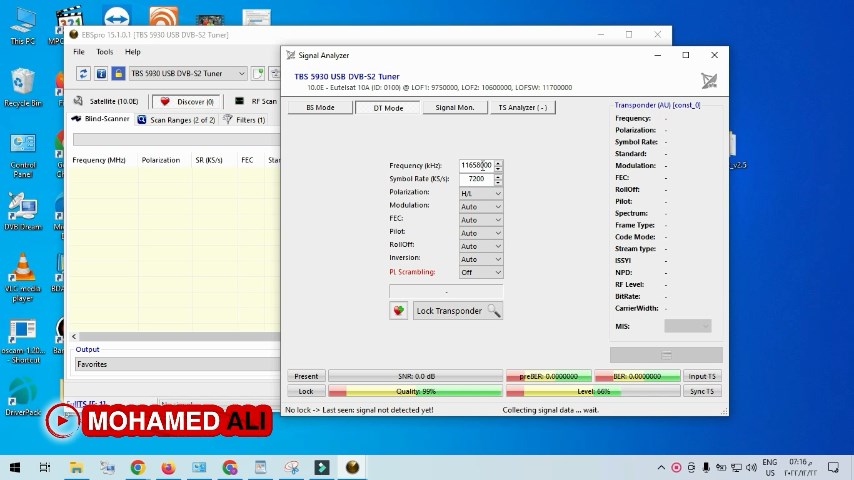Screen dimensions: 854x480
Task: Open the oscam shortcut desktop icon
Action: pos(23,341)
